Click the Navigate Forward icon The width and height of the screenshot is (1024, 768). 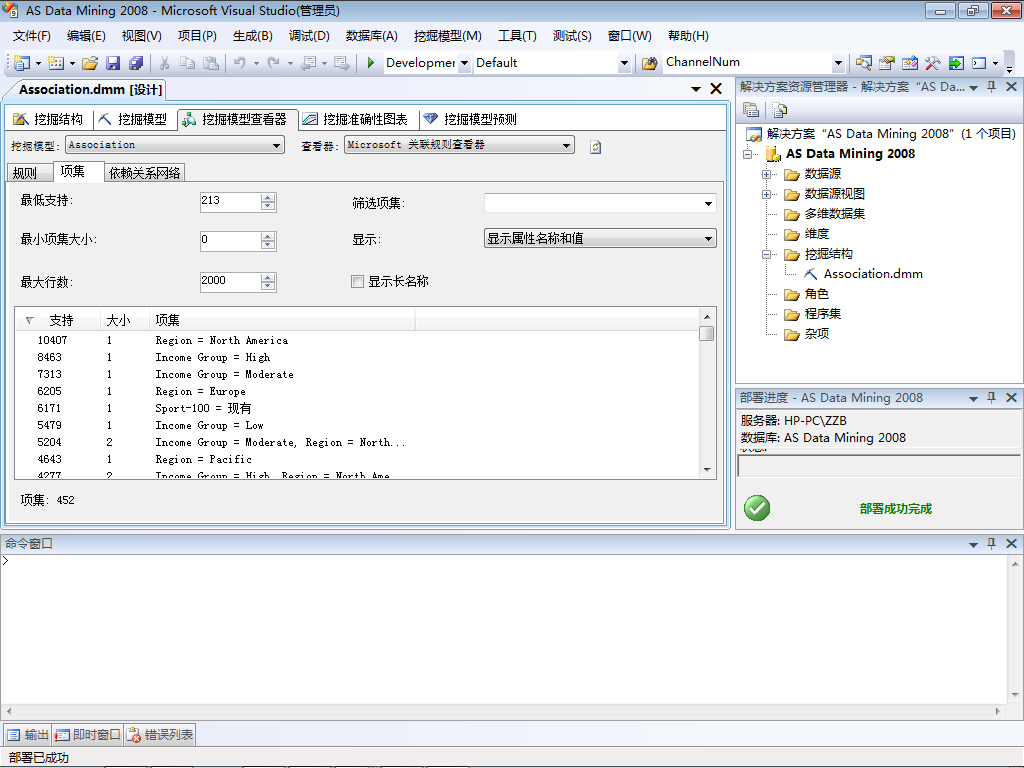point(342,63)
